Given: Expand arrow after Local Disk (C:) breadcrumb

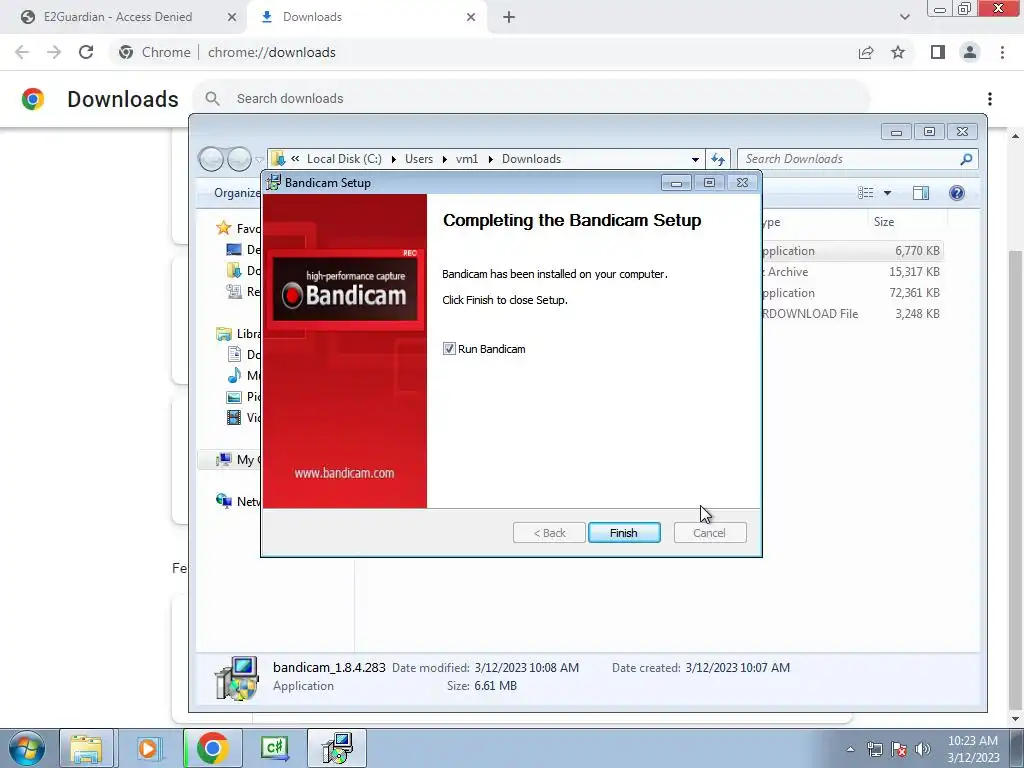Looking at the screenshot, I should click(393, 159).
